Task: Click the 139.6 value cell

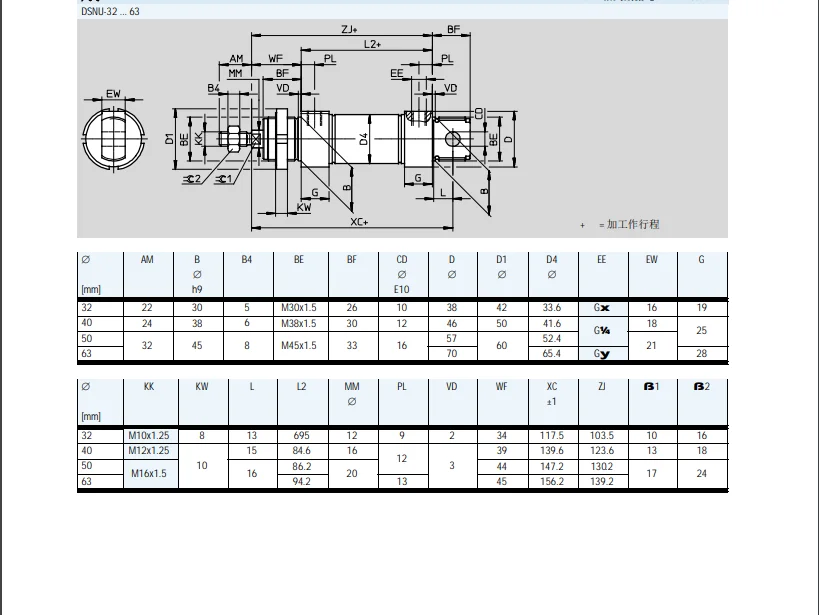Action: click(552, 450)
